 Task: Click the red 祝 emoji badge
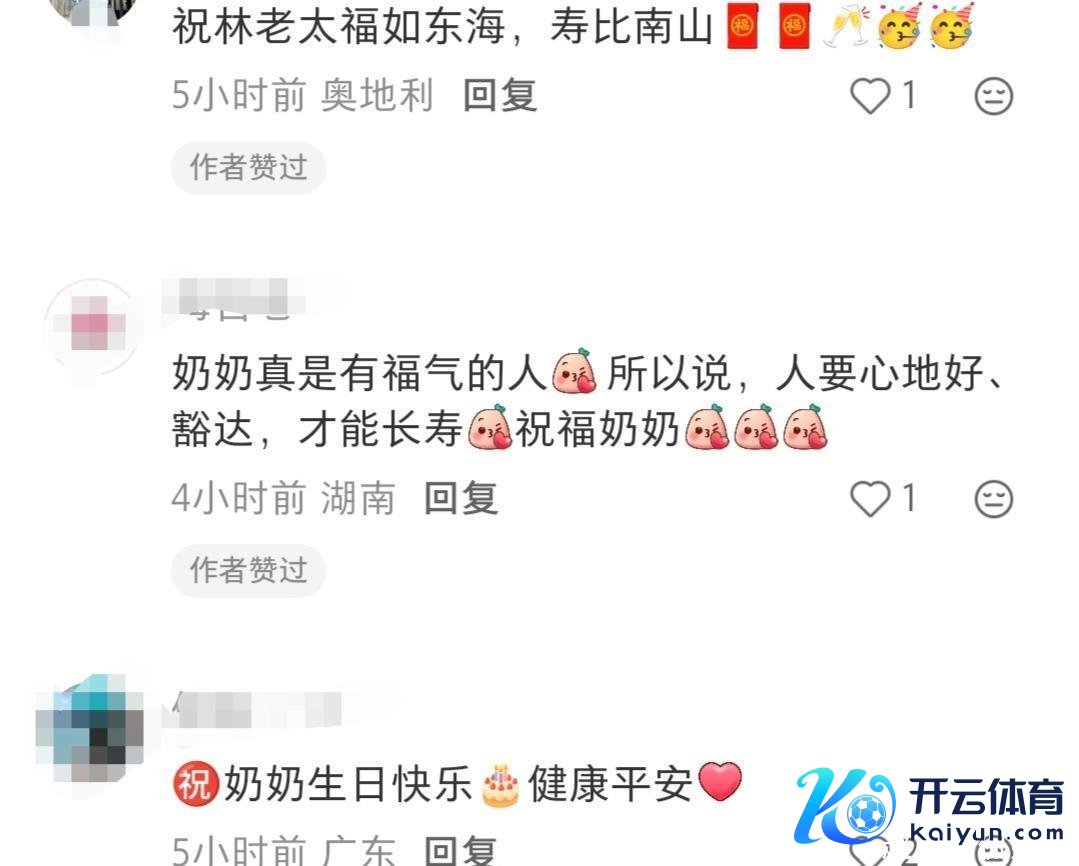point(195,784)
